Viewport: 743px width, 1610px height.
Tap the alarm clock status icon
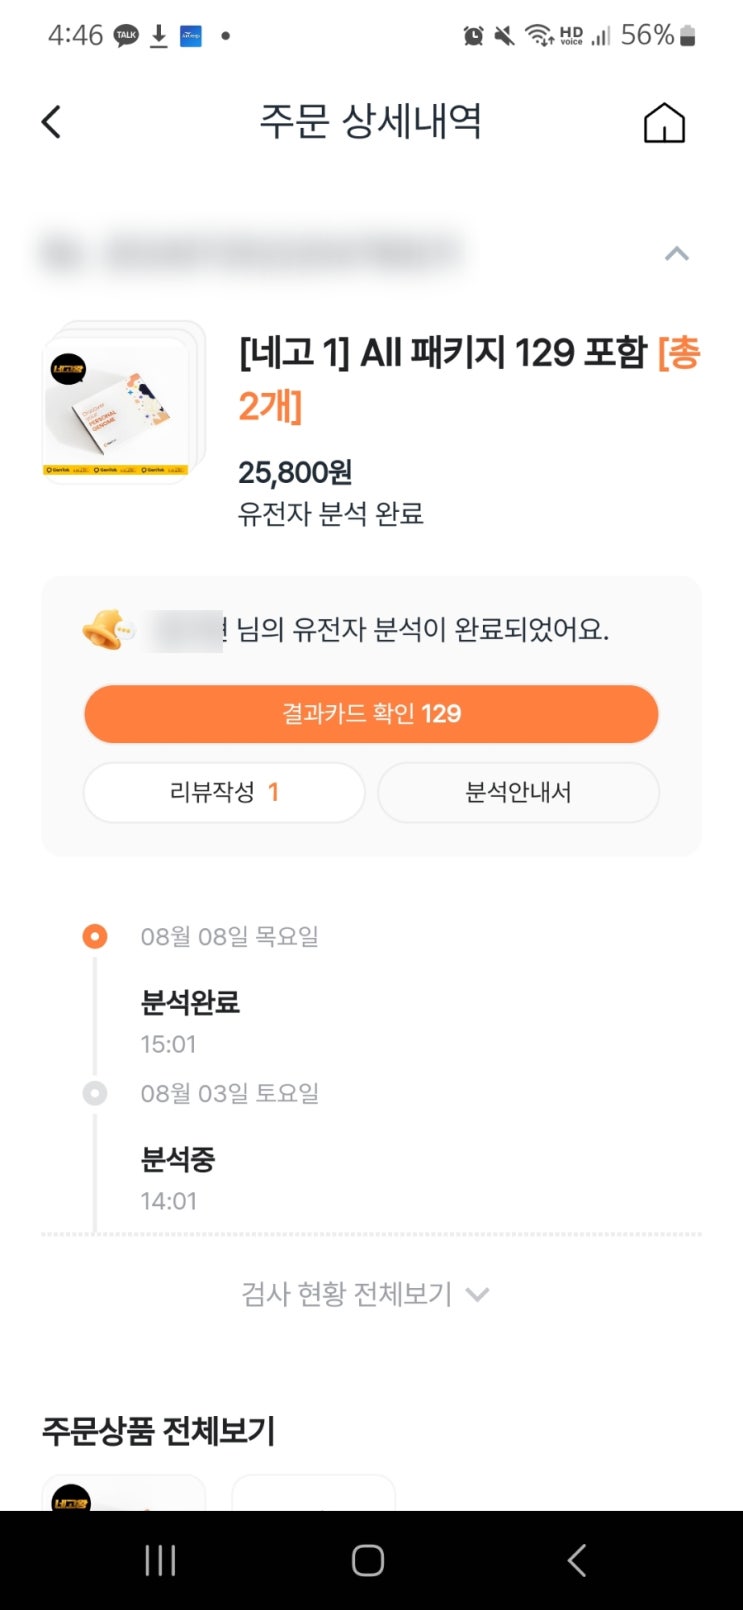(x=473, y=36)
